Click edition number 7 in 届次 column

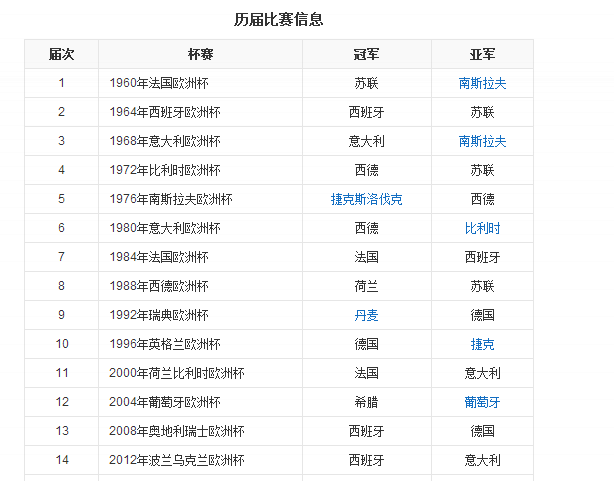point(61,257)
